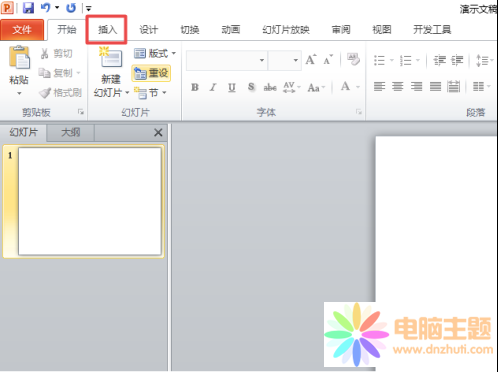
Task: Open the 文件 (File) tab
Action: 22,30
